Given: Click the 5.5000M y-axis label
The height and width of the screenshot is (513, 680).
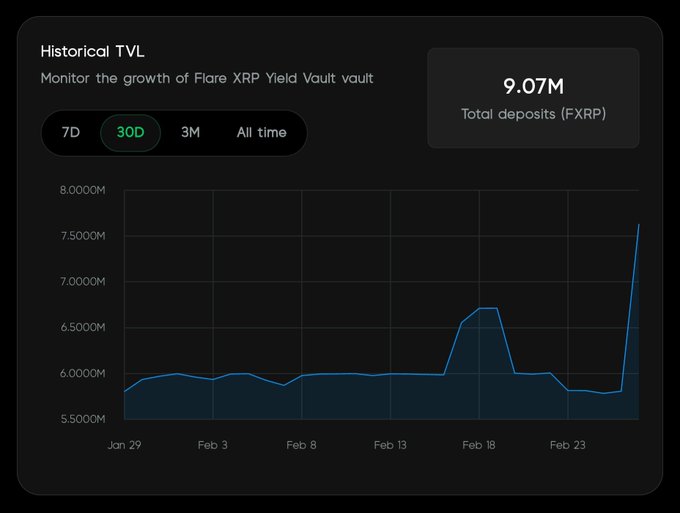Looking at the screenshot, I should pos(83,419).
